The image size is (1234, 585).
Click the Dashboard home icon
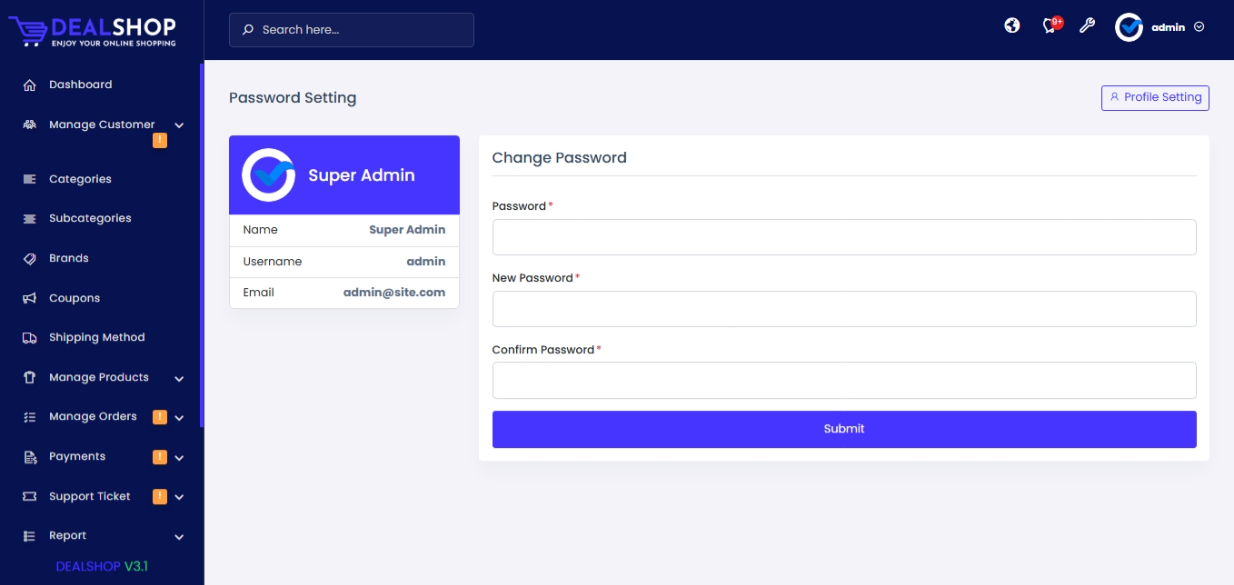(30, 85)
